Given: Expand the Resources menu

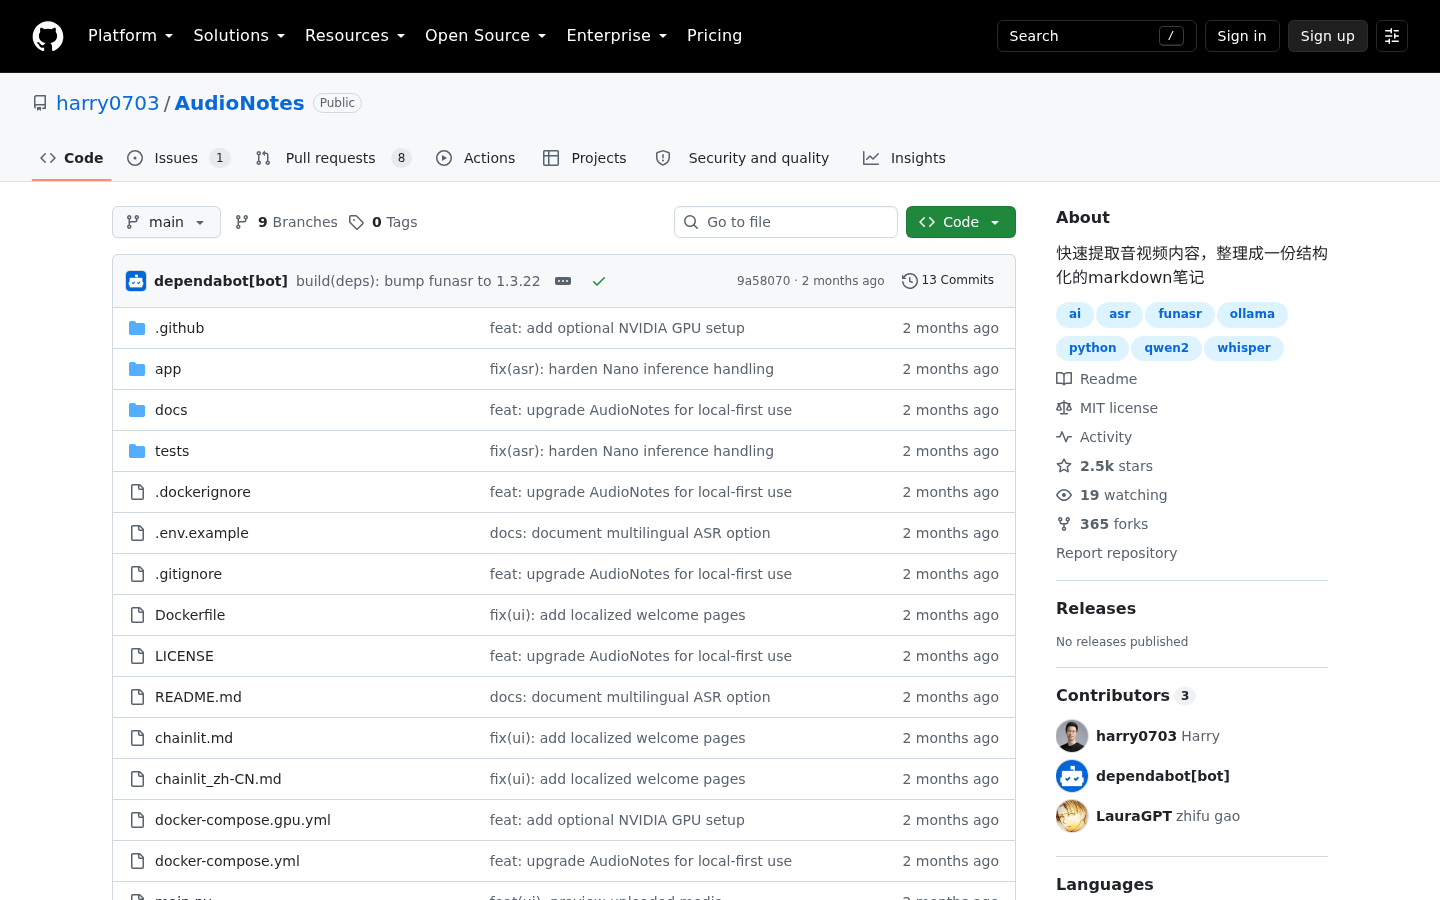Looking at the screenshot, I should coord(355,36).
